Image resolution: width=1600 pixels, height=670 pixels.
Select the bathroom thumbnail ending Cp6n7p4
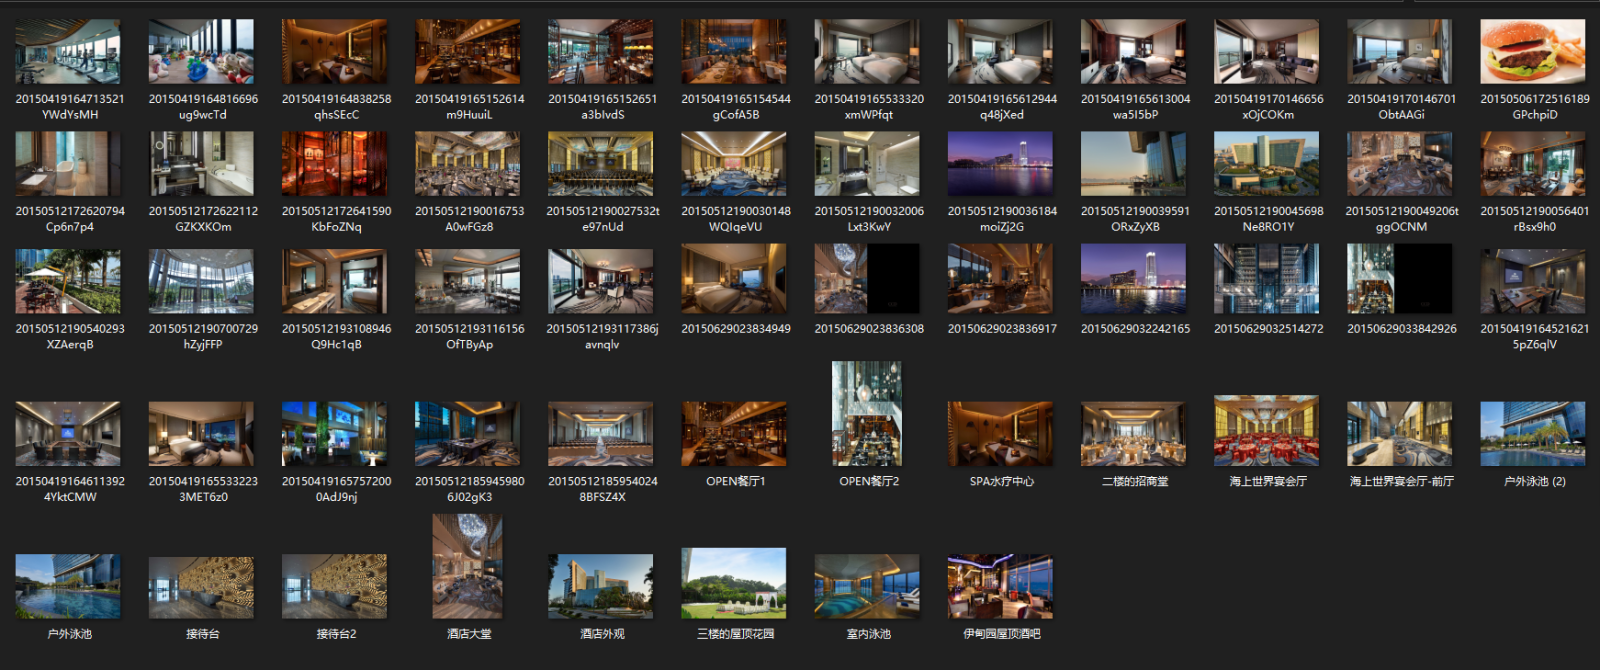tap(68, 164)
